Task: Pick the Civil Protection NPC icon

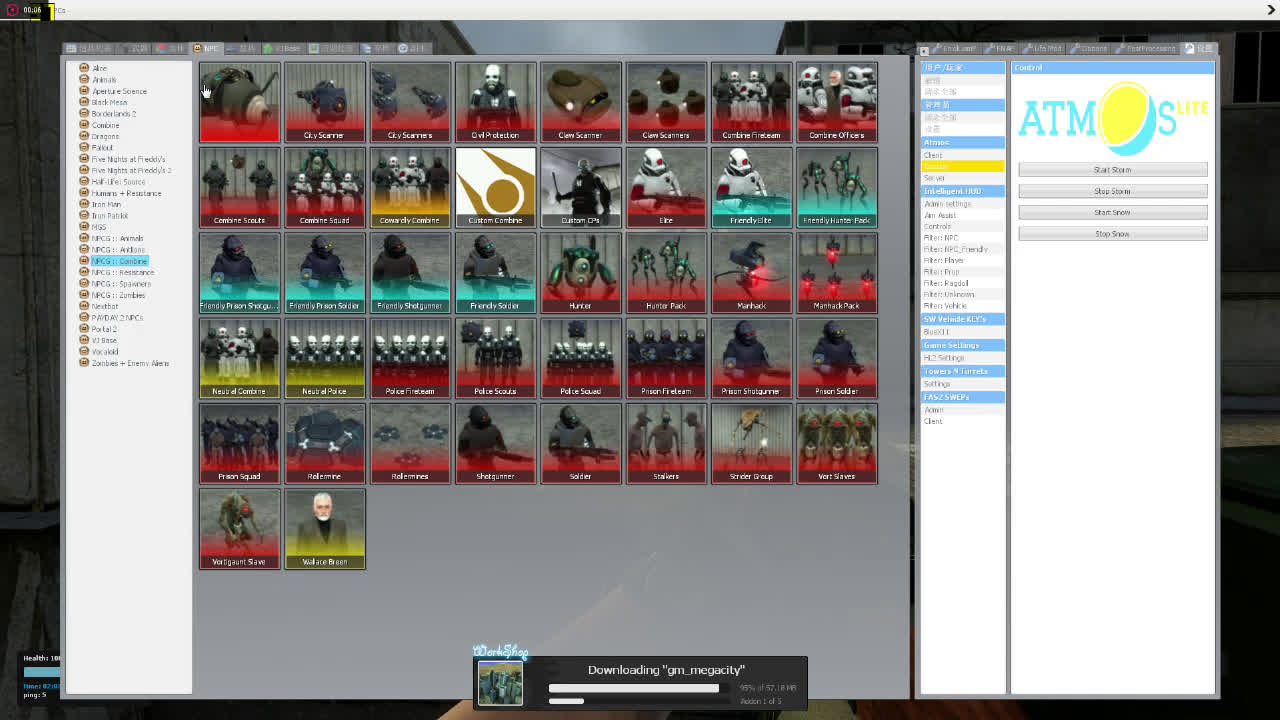Action: 495,102
